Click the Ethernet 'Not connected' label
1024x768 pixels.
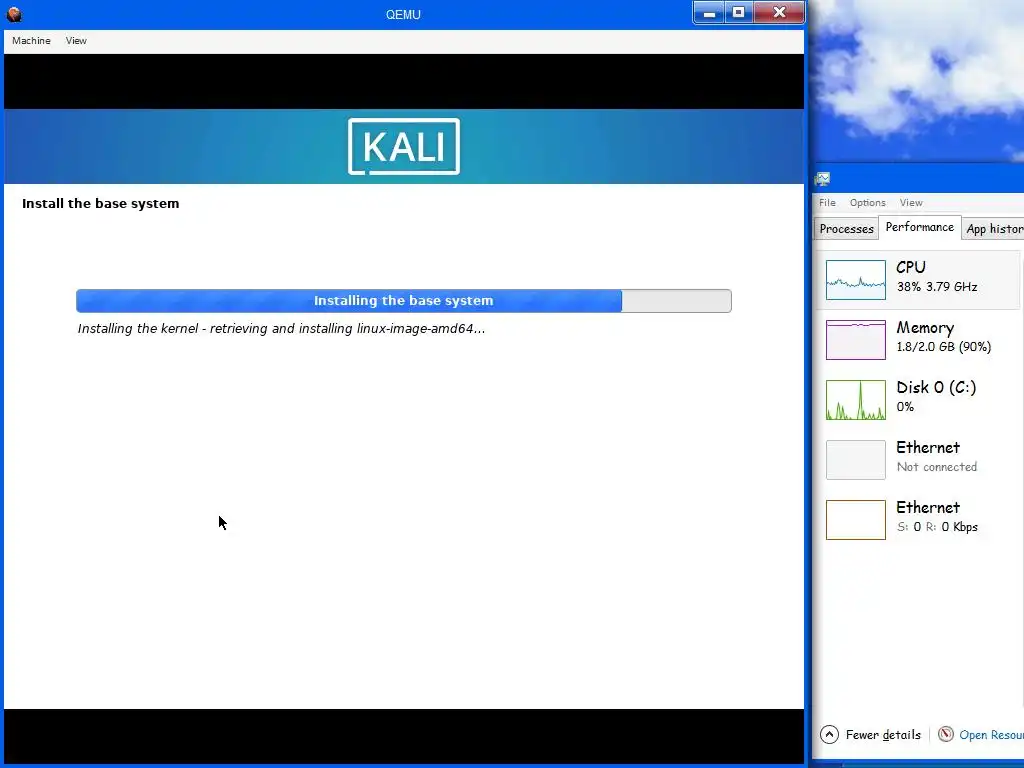(x=936, y=456)
